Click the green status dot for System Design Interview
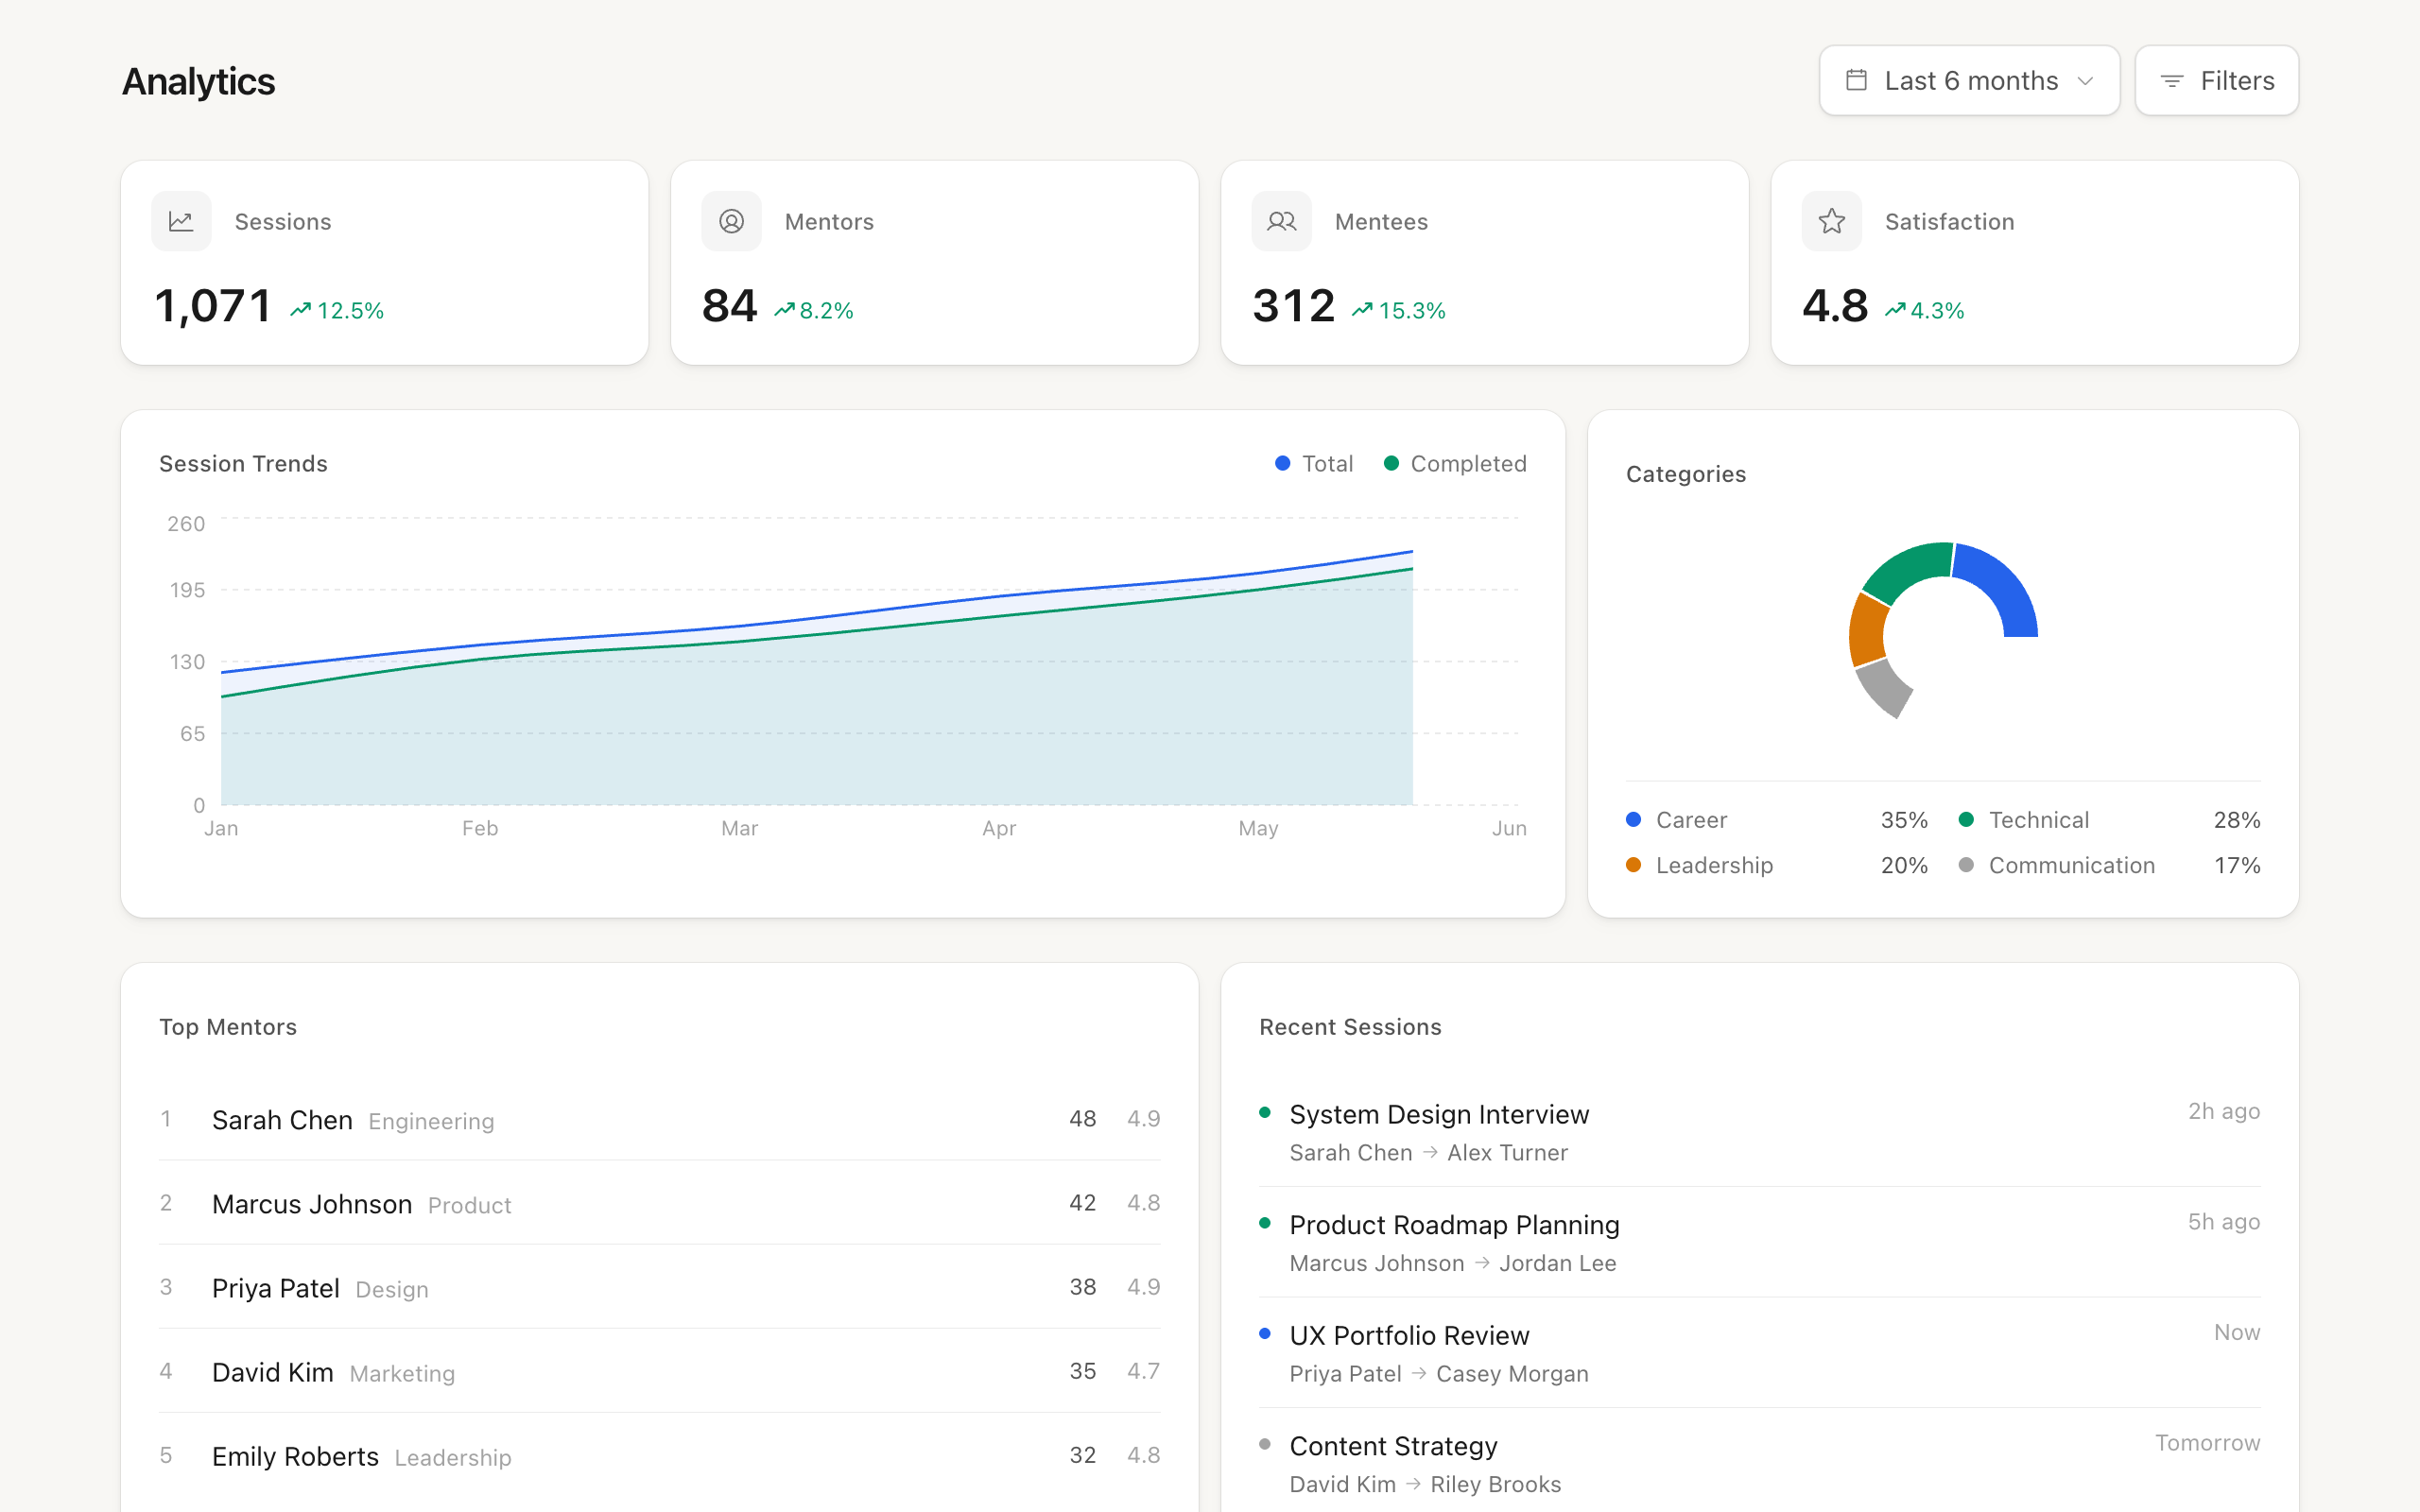 [1266, 1112]
